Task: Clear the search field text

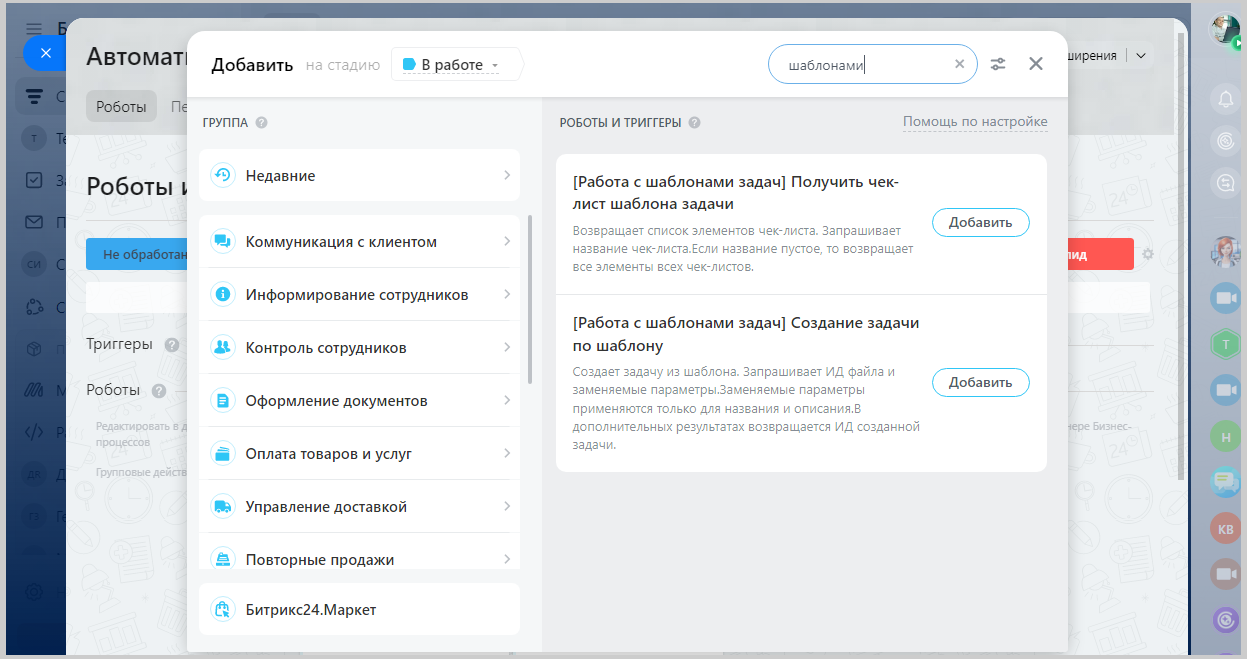Action: (x=959, y=64)
